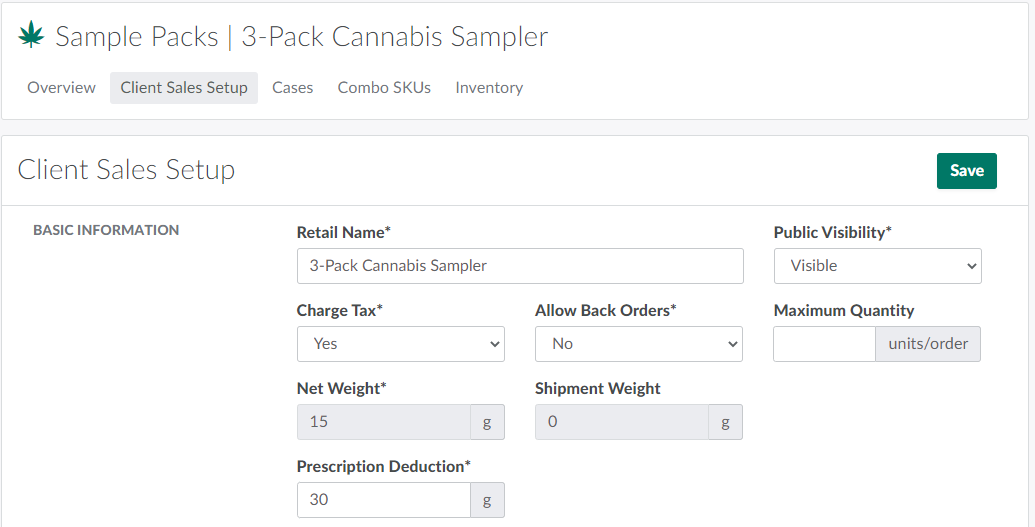This screenshot has width=1035, height=527.
Task: Expand the Allow Back Orders dropdown
Action: (x=638, y=344)
